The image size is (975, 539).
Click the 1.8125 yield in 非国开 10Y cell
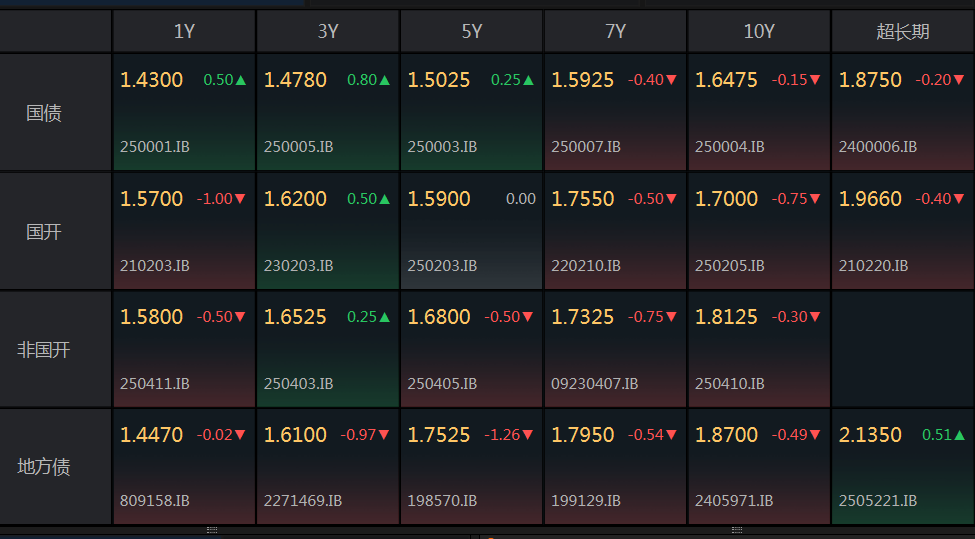coord(726,317)
